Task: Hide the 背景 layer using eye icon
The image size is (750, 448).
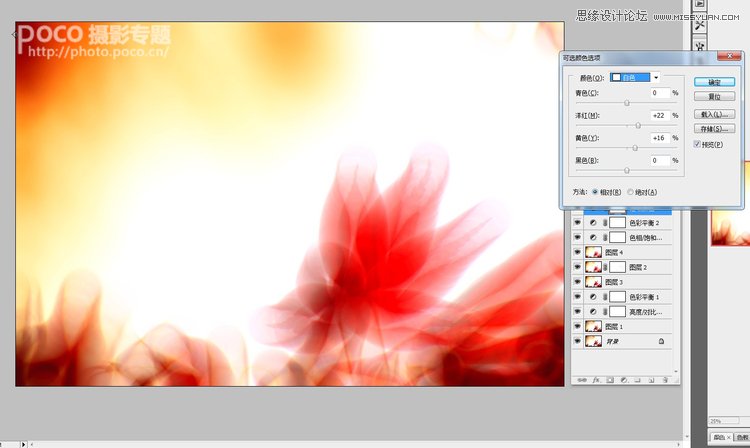Action: pos(577,342)
